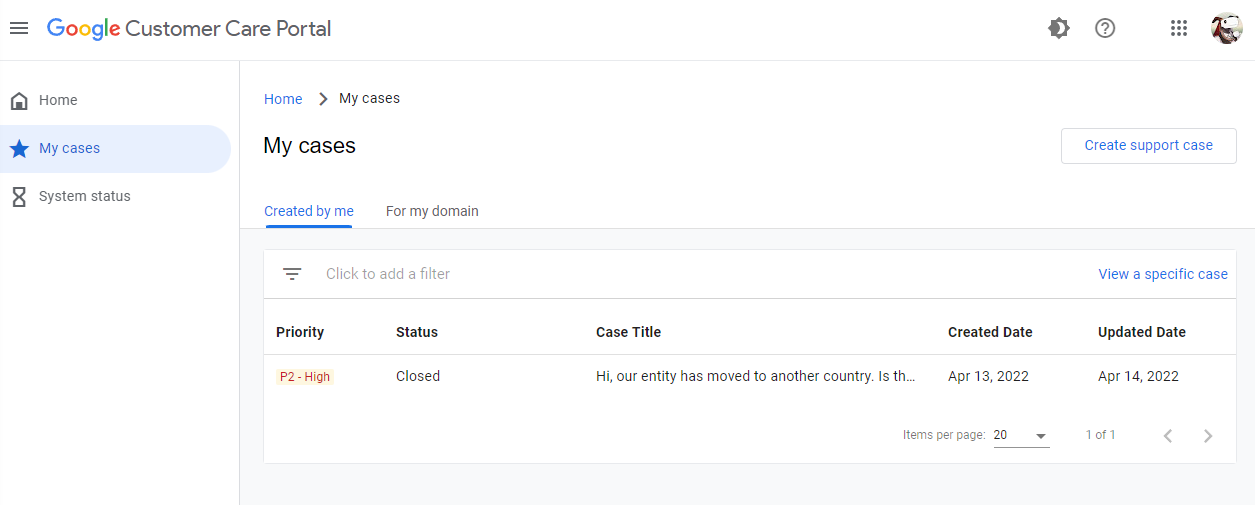The image size is (1255, 505).
Task: Go to the previous page of cases
Action: click(x=1168, y=436)
